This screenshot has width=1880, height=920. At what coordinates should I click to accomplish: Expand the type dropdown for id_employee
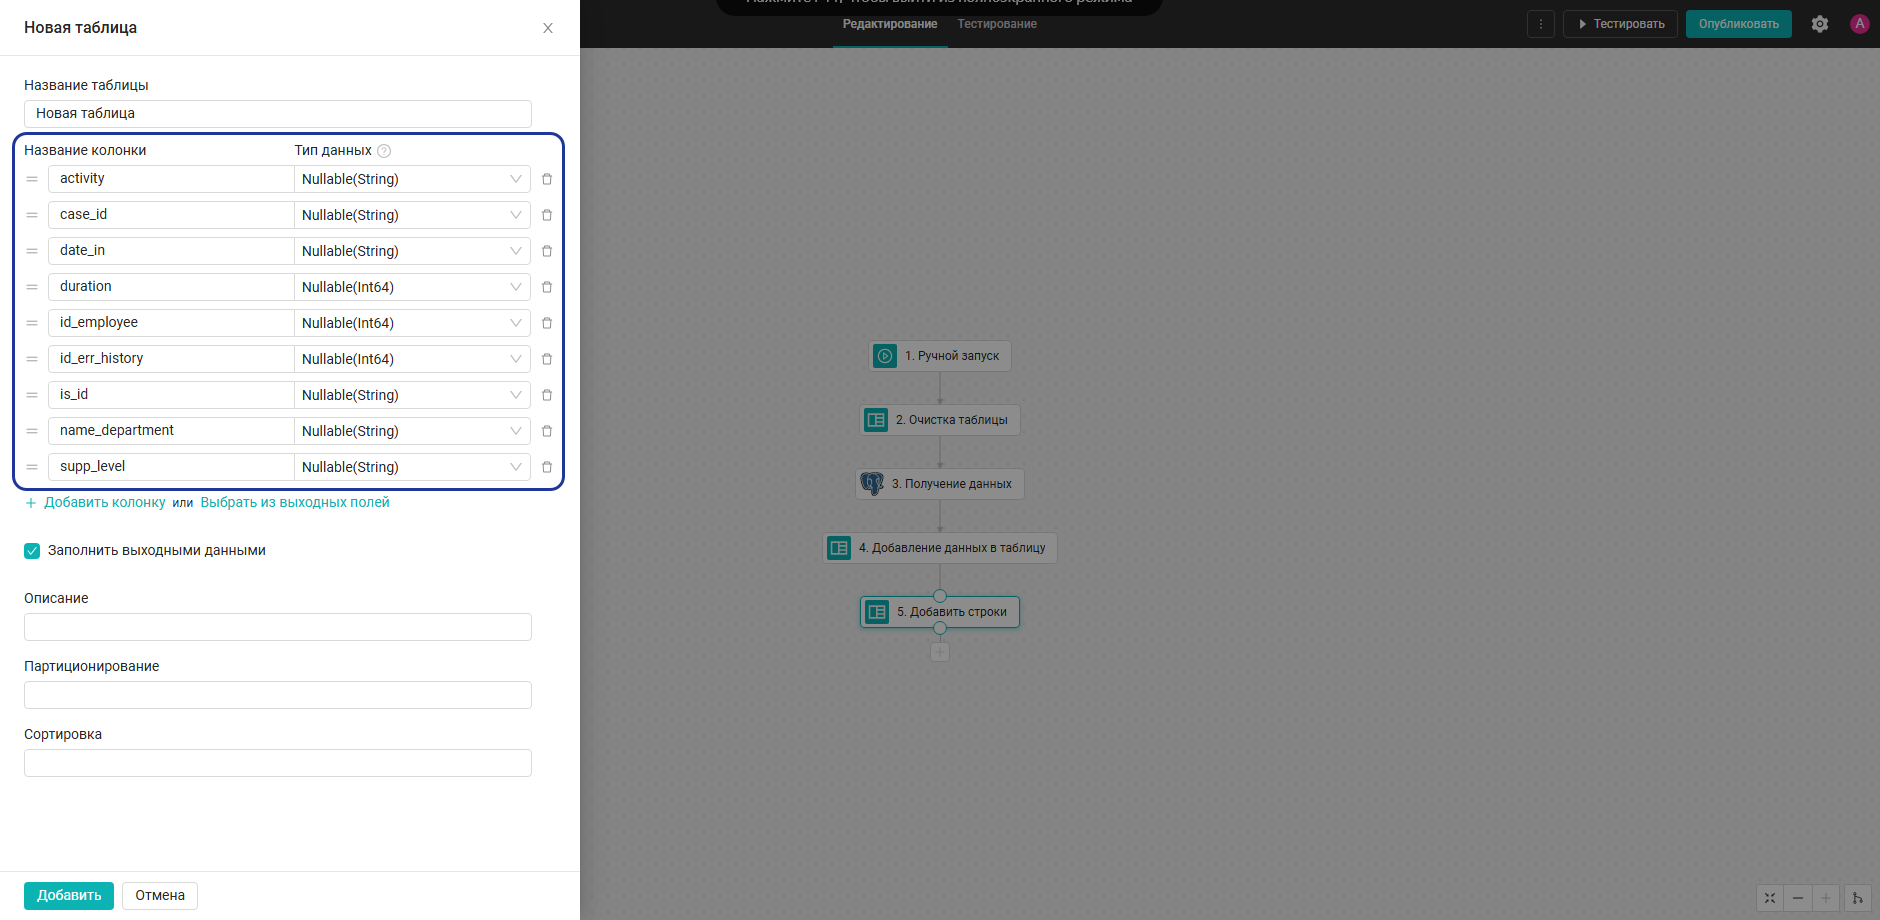412,323
